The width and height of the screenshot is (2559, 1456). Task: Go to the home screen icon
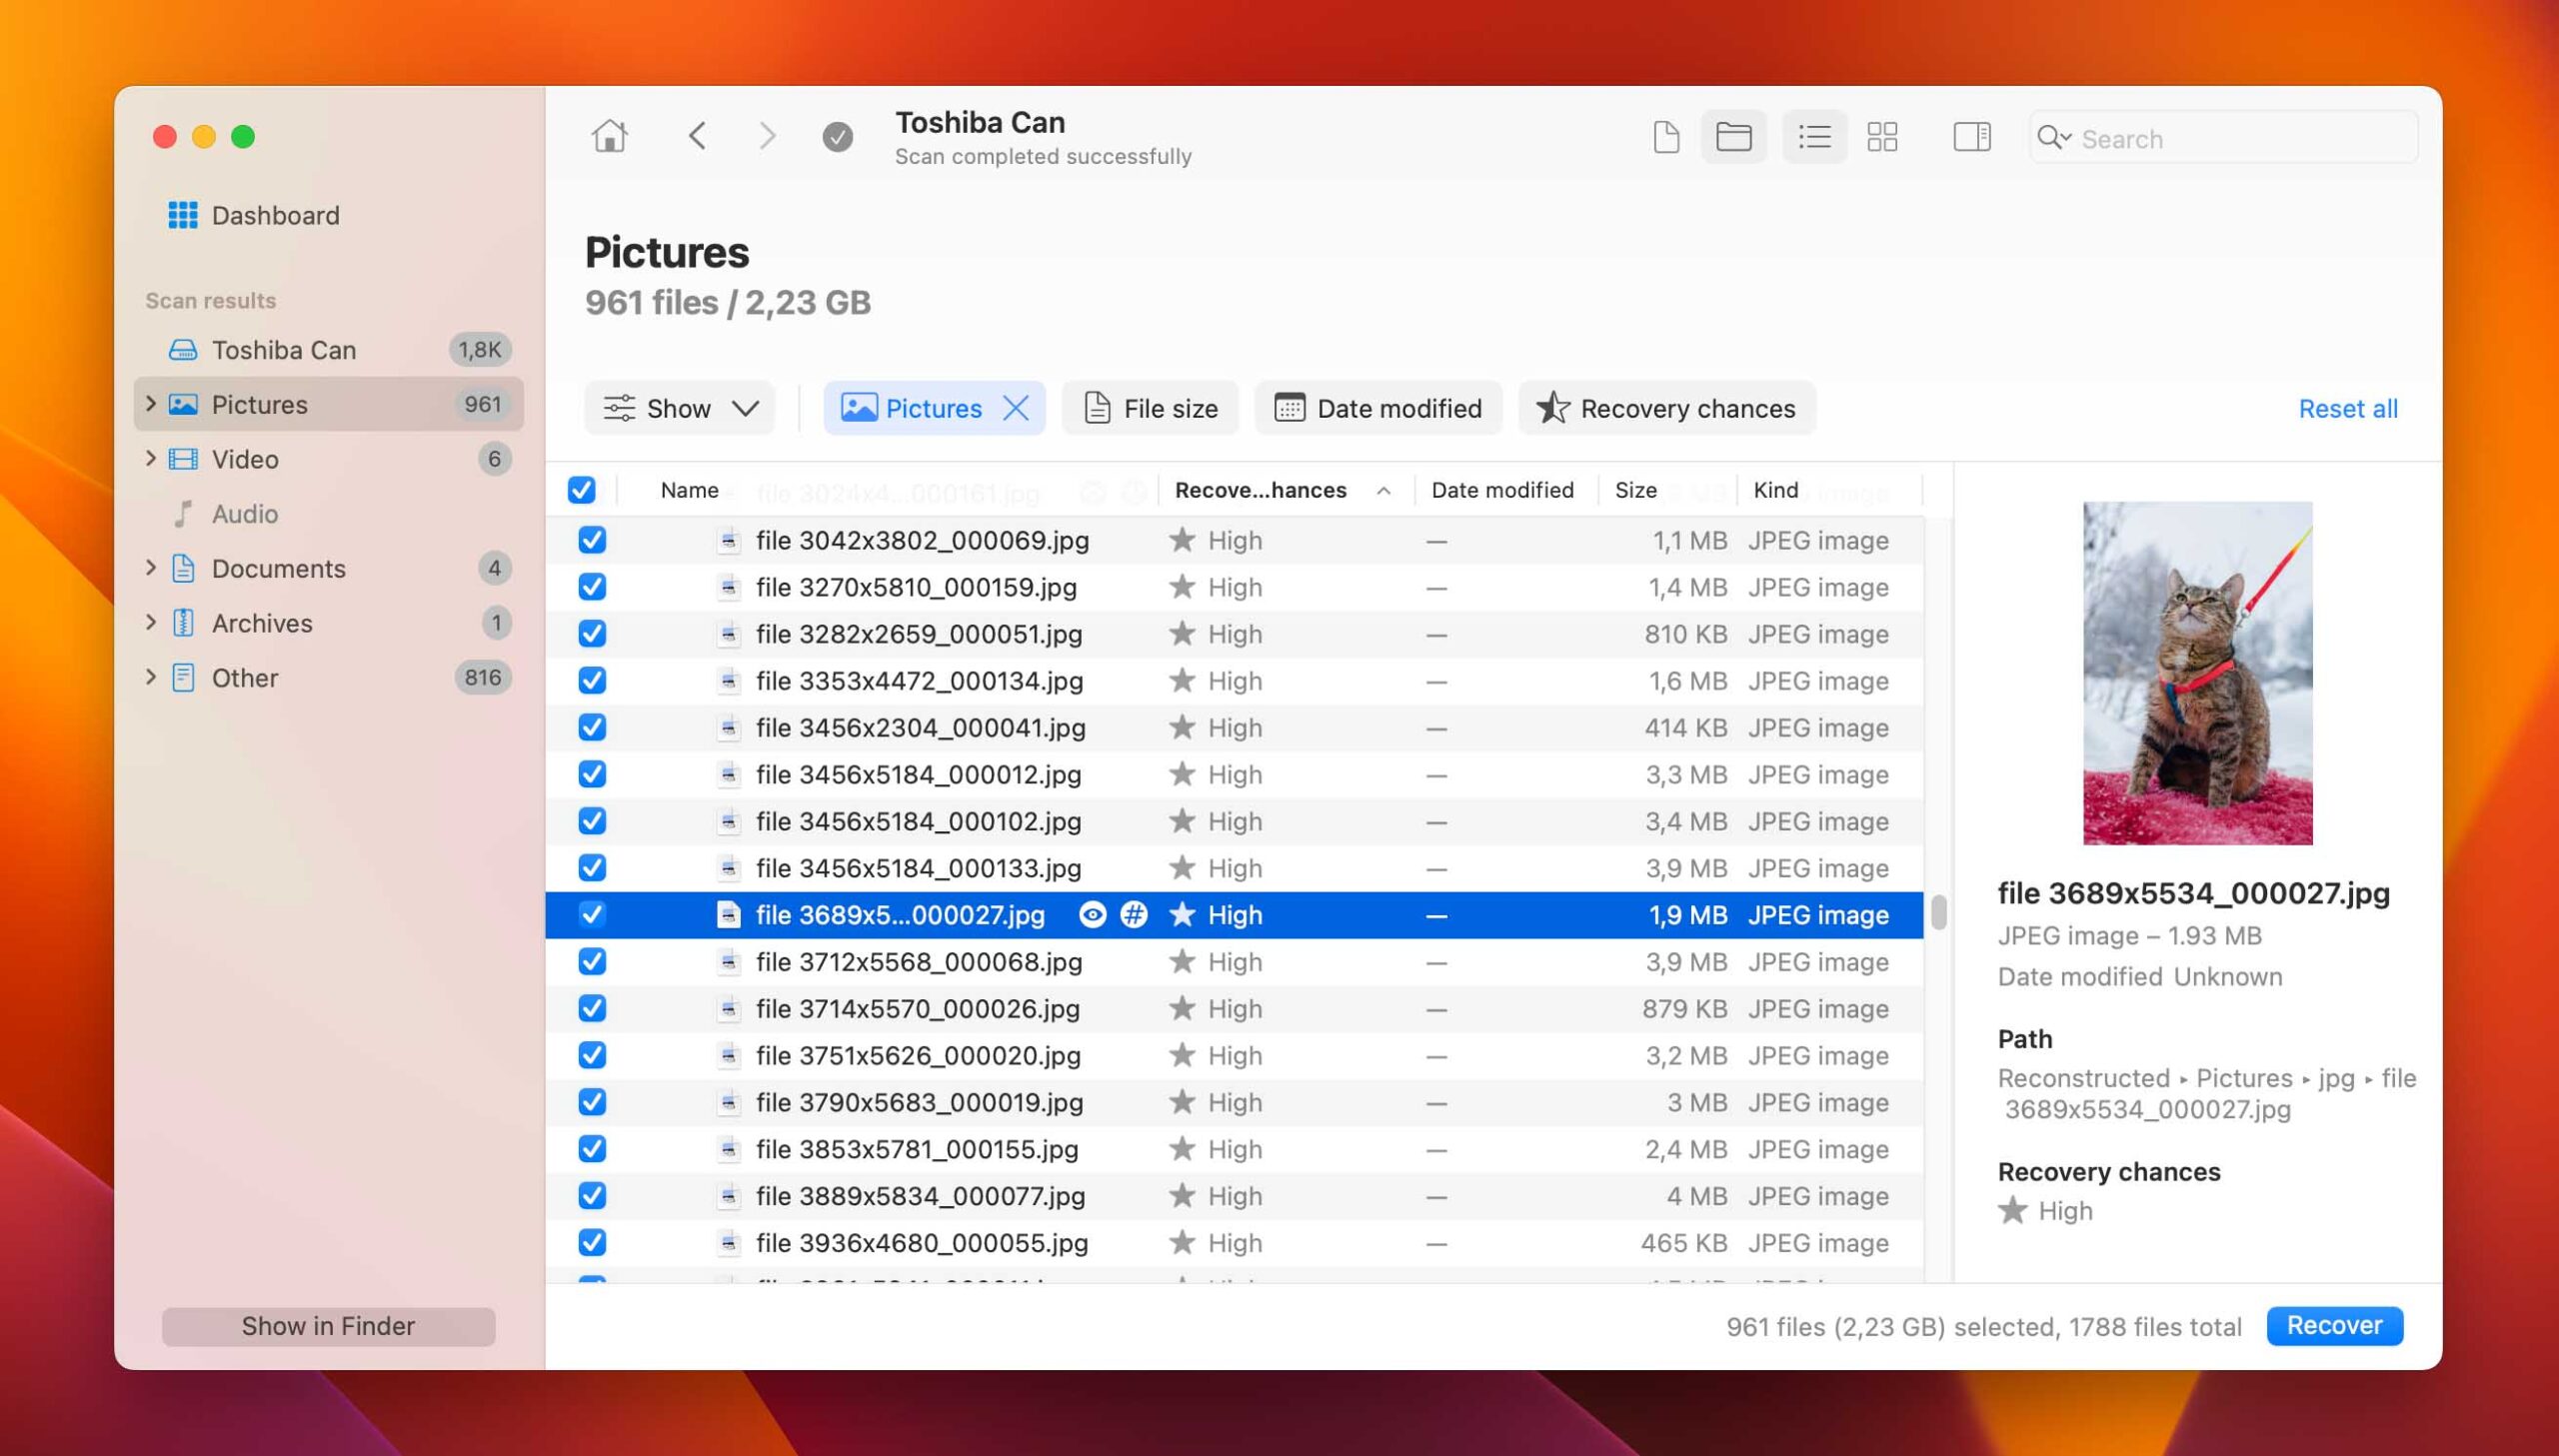click(609, 136)
